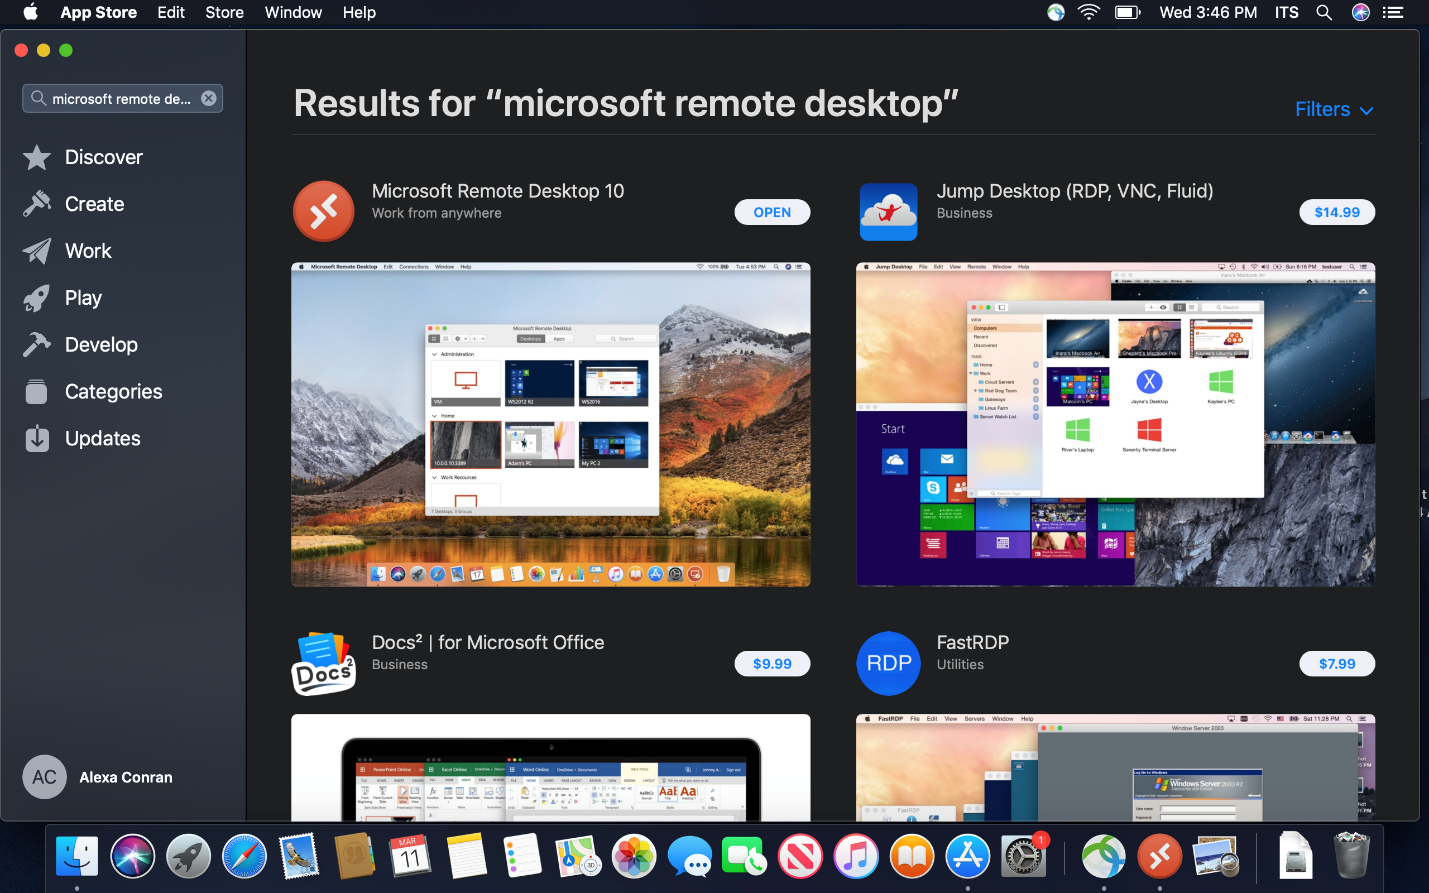Open Wi-Fi status in menu bar

pos(1089,12)
